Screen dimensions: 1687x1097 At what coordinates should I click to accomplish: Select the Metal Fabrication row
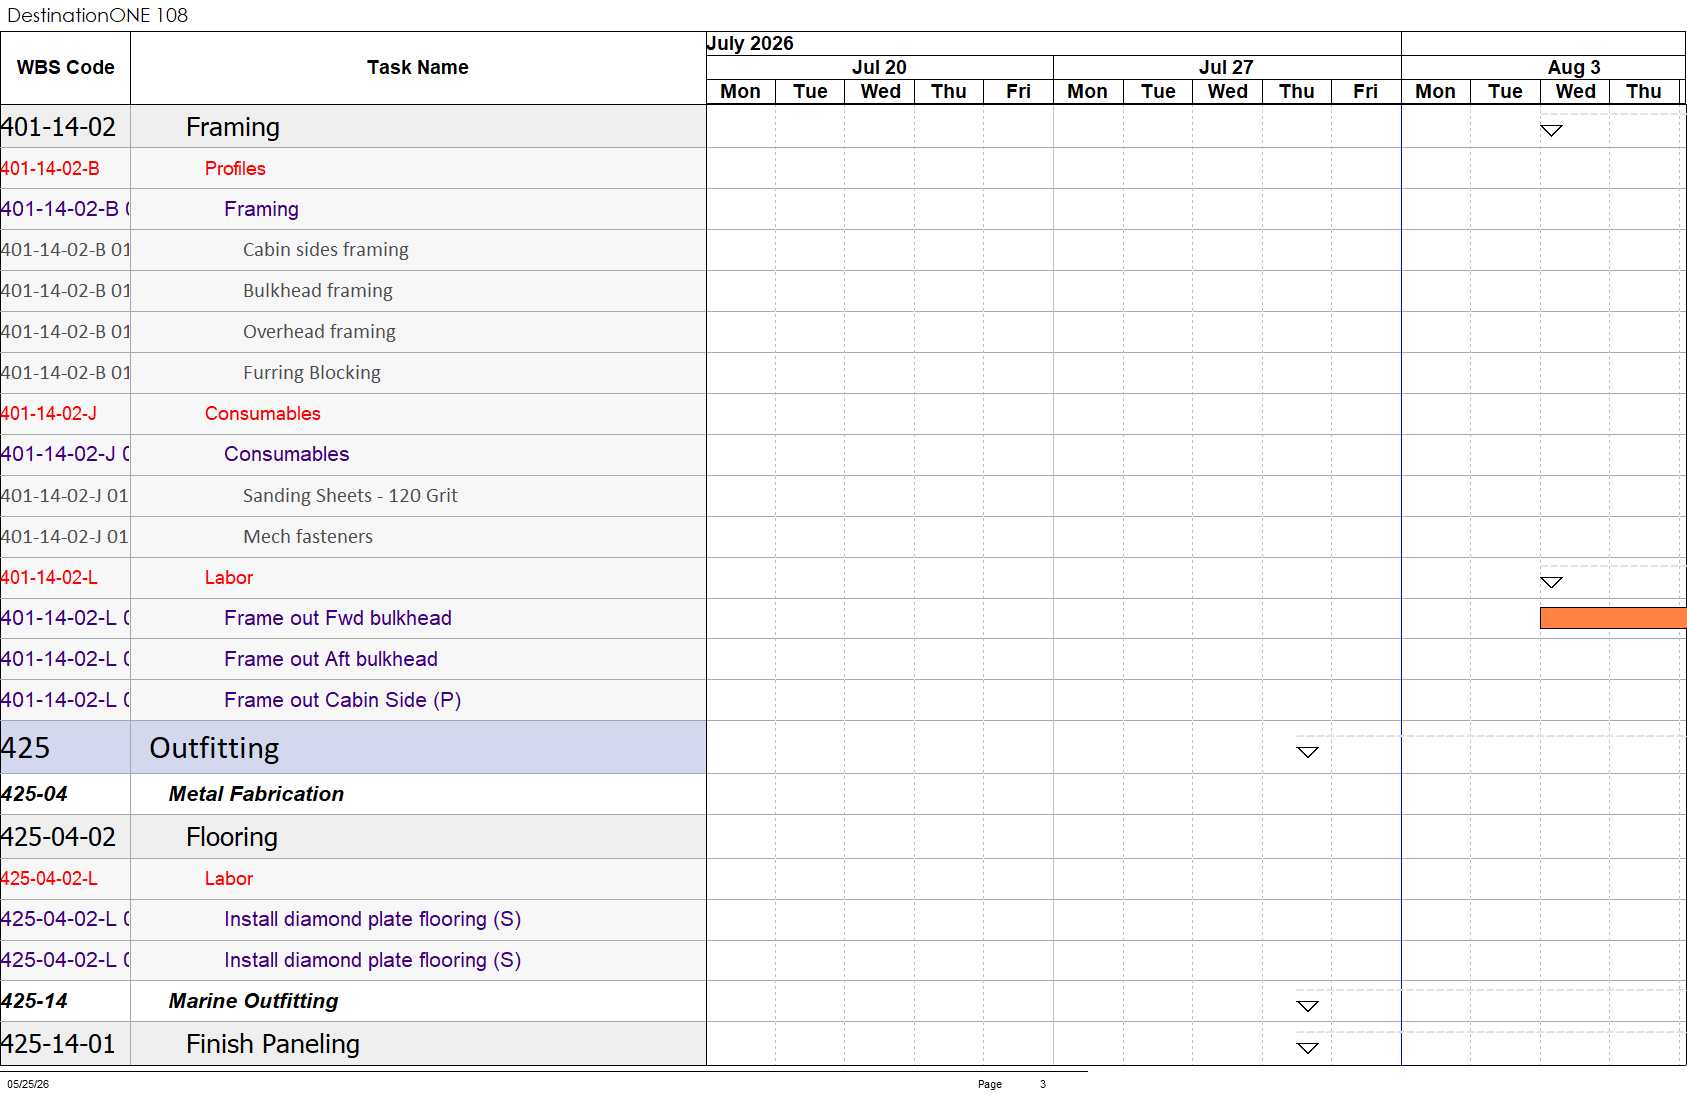353,794
